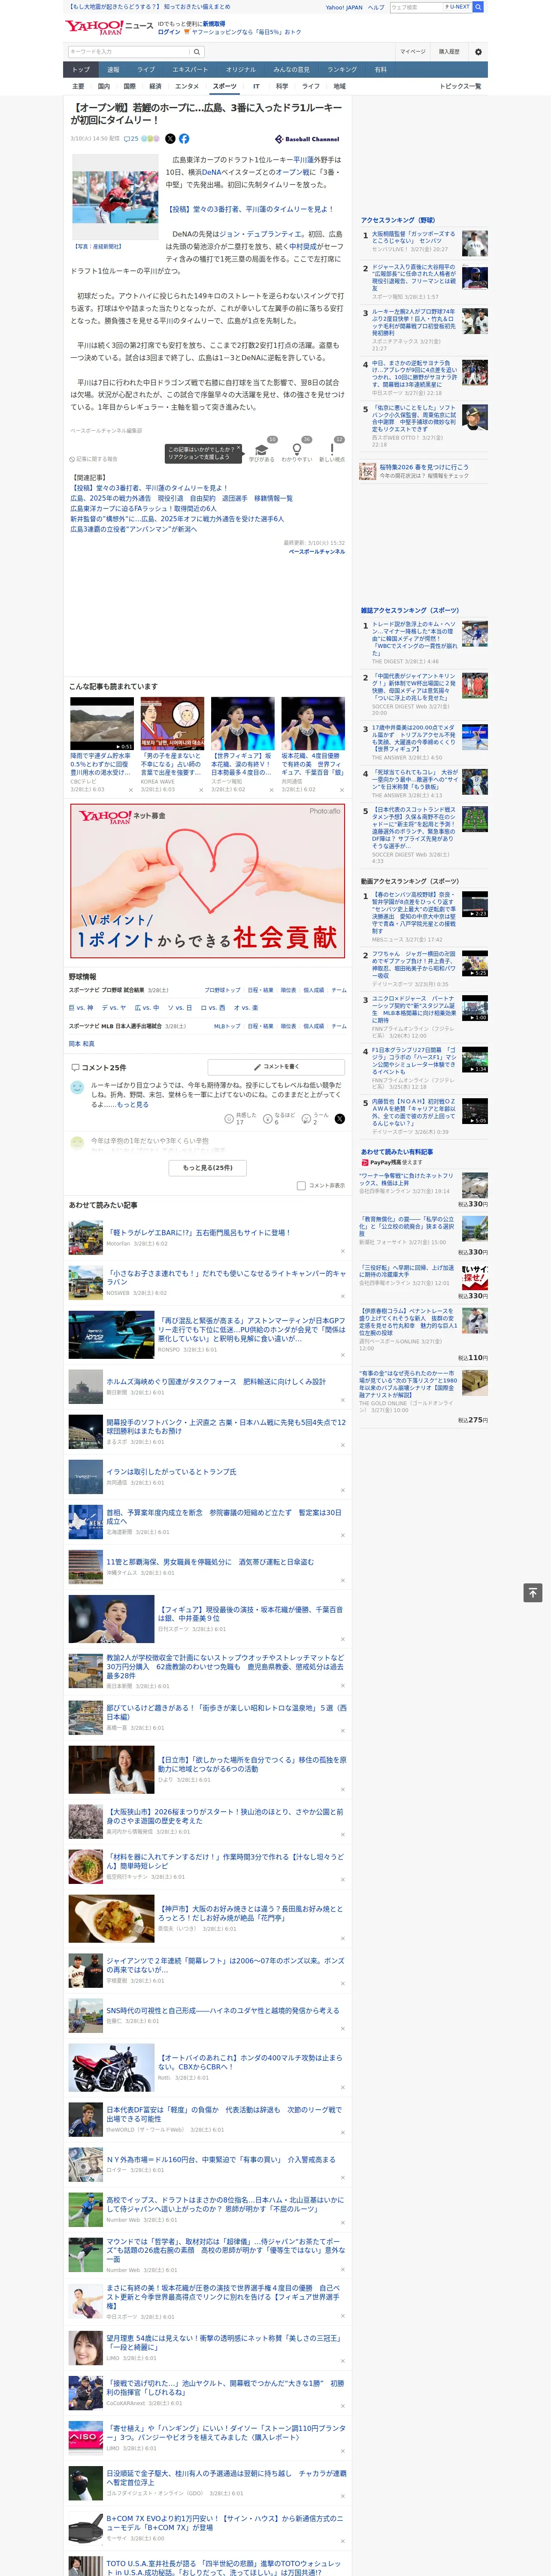Click the マイページ link
Viewport: 551px width, 2576px height.
tap(413, 51)
